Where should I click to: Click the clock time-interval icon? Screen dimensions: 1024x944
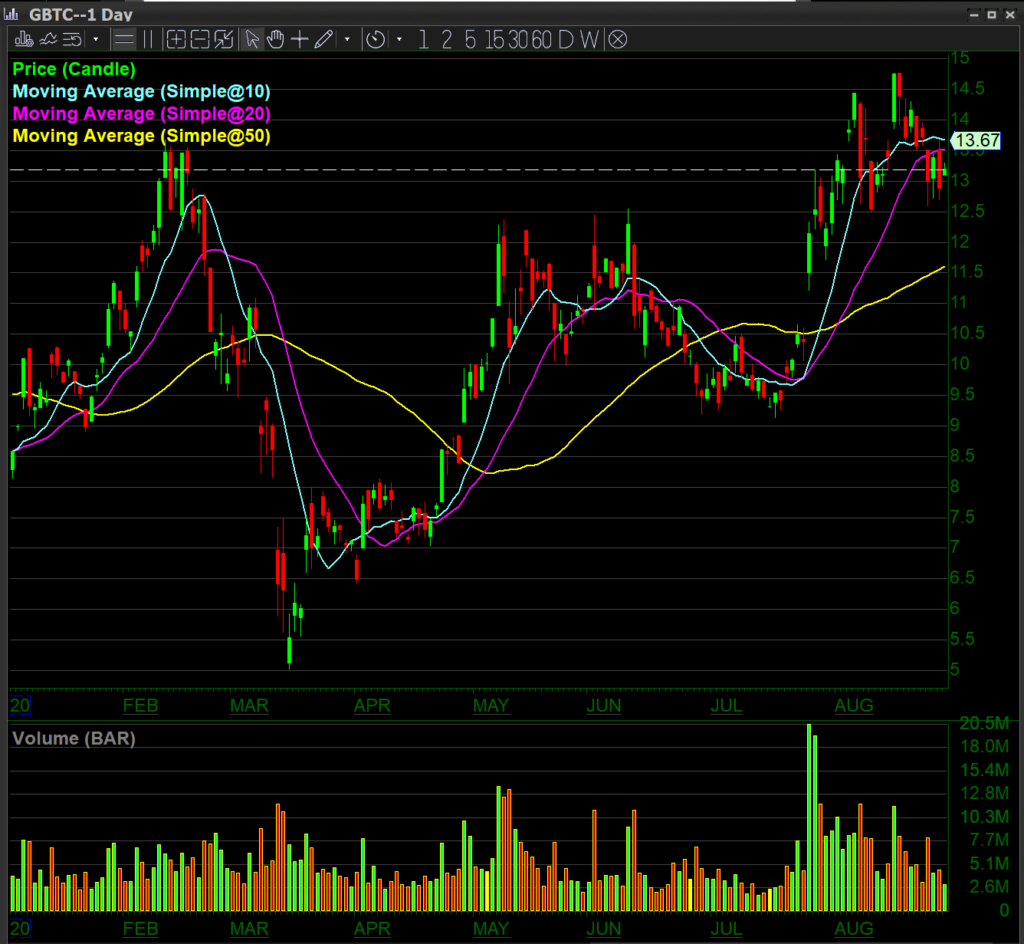click(x=375, y=40)
